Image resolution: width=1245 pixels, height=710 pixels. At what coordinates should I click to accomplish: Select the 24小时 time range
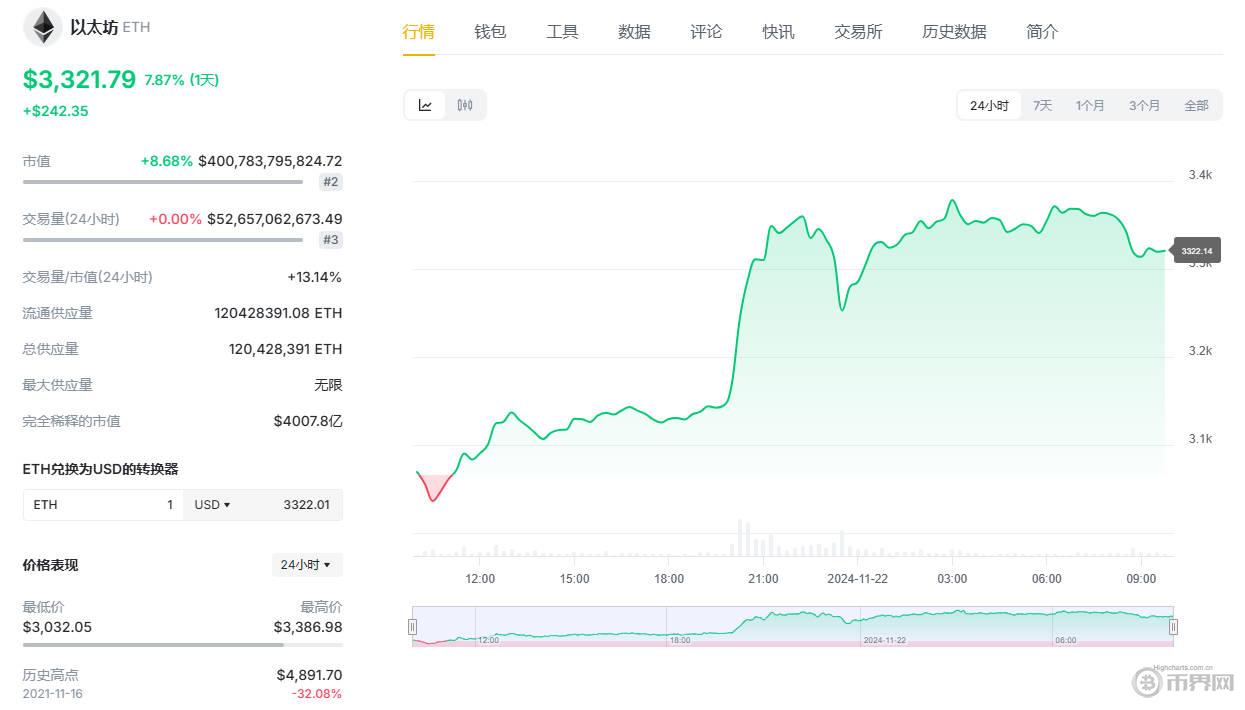pos(989,106)
